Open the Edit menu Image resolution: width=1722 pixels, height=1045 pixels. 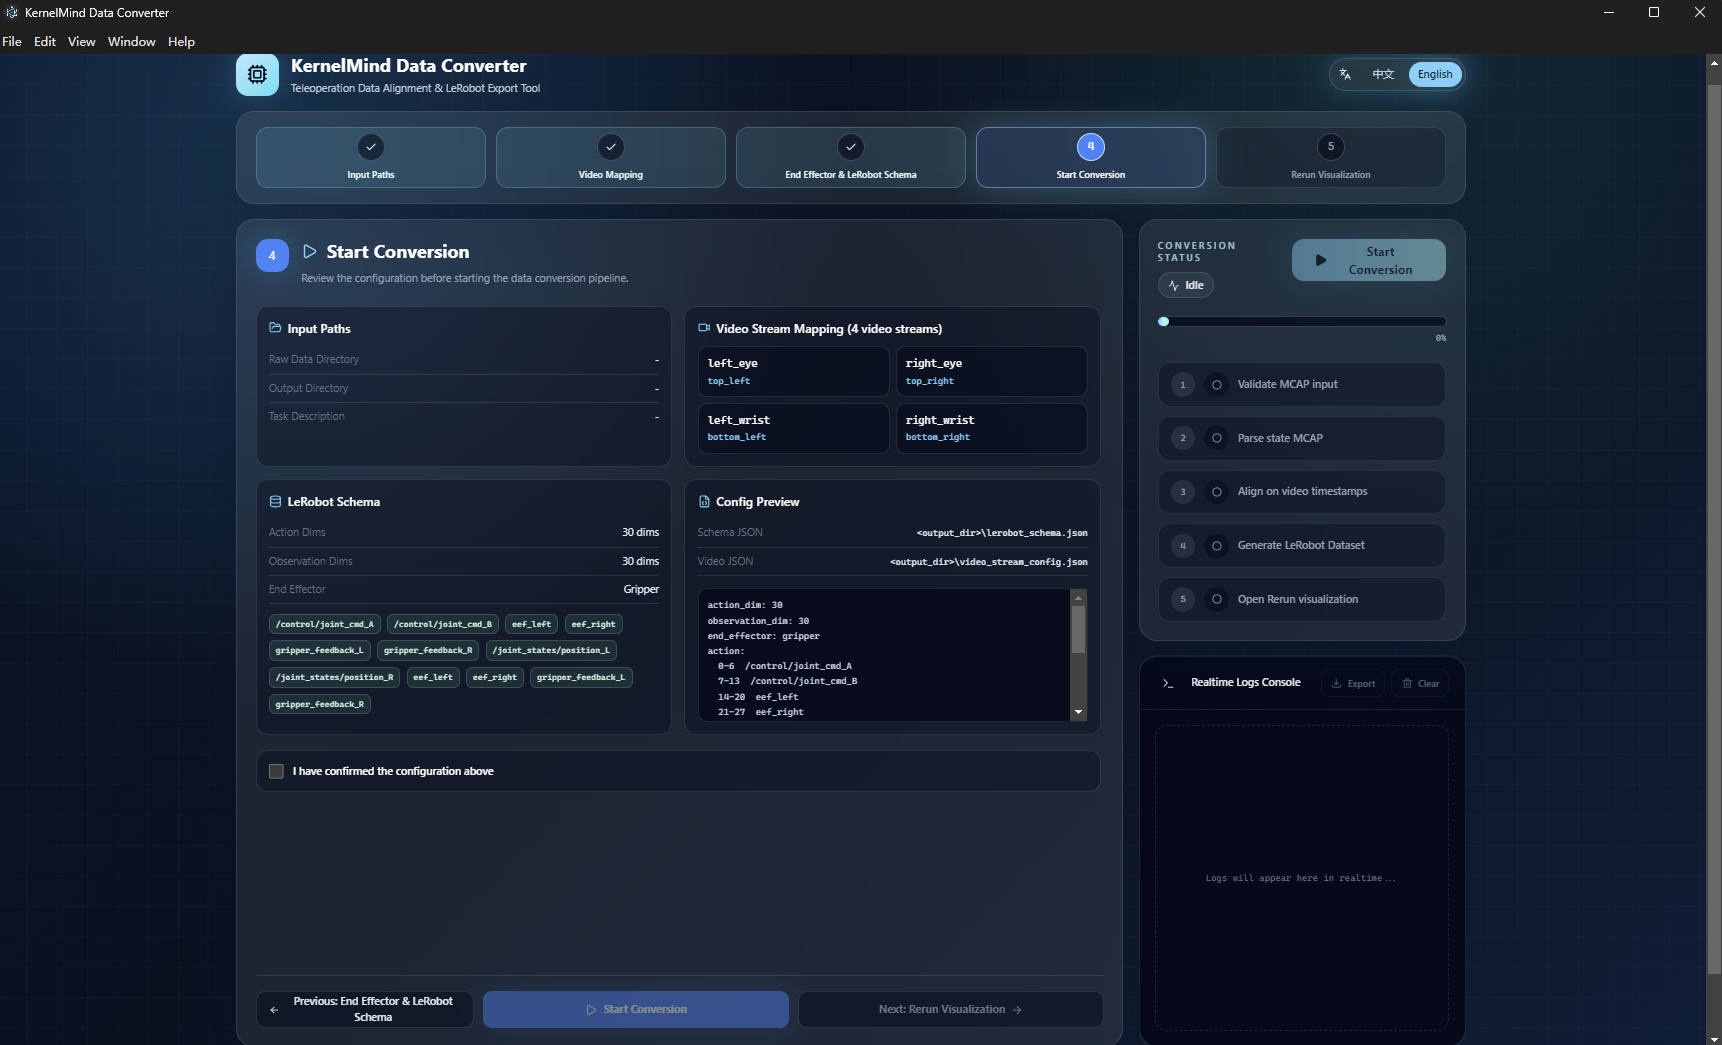45,41
